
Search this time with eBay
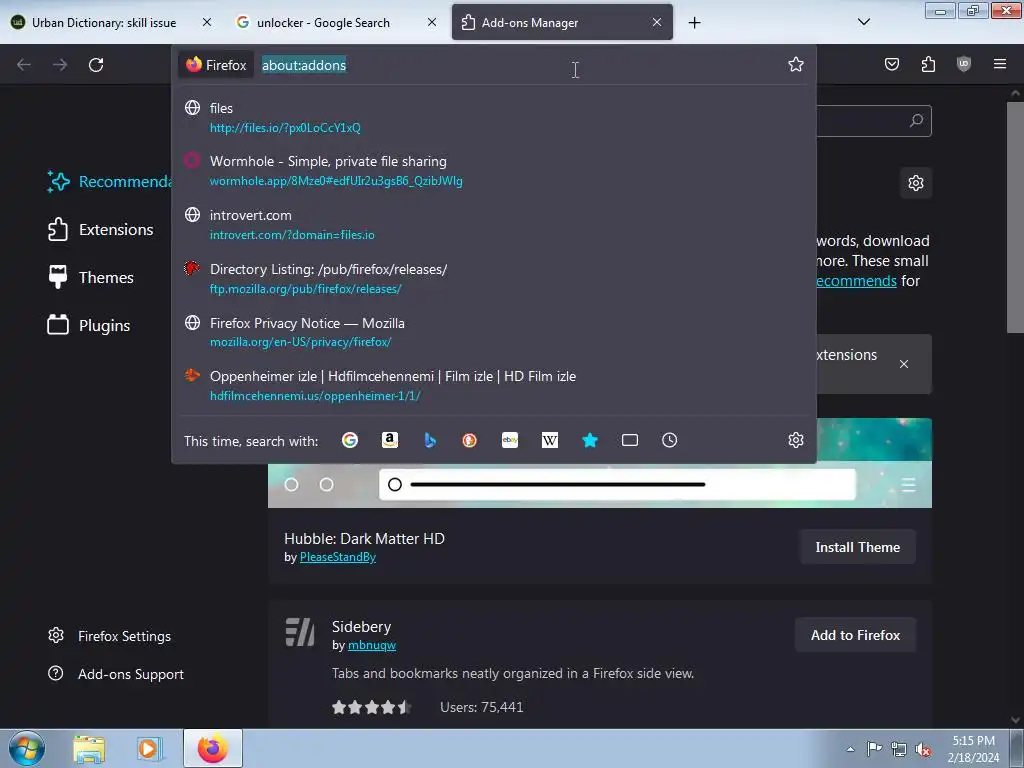(510, 440)
